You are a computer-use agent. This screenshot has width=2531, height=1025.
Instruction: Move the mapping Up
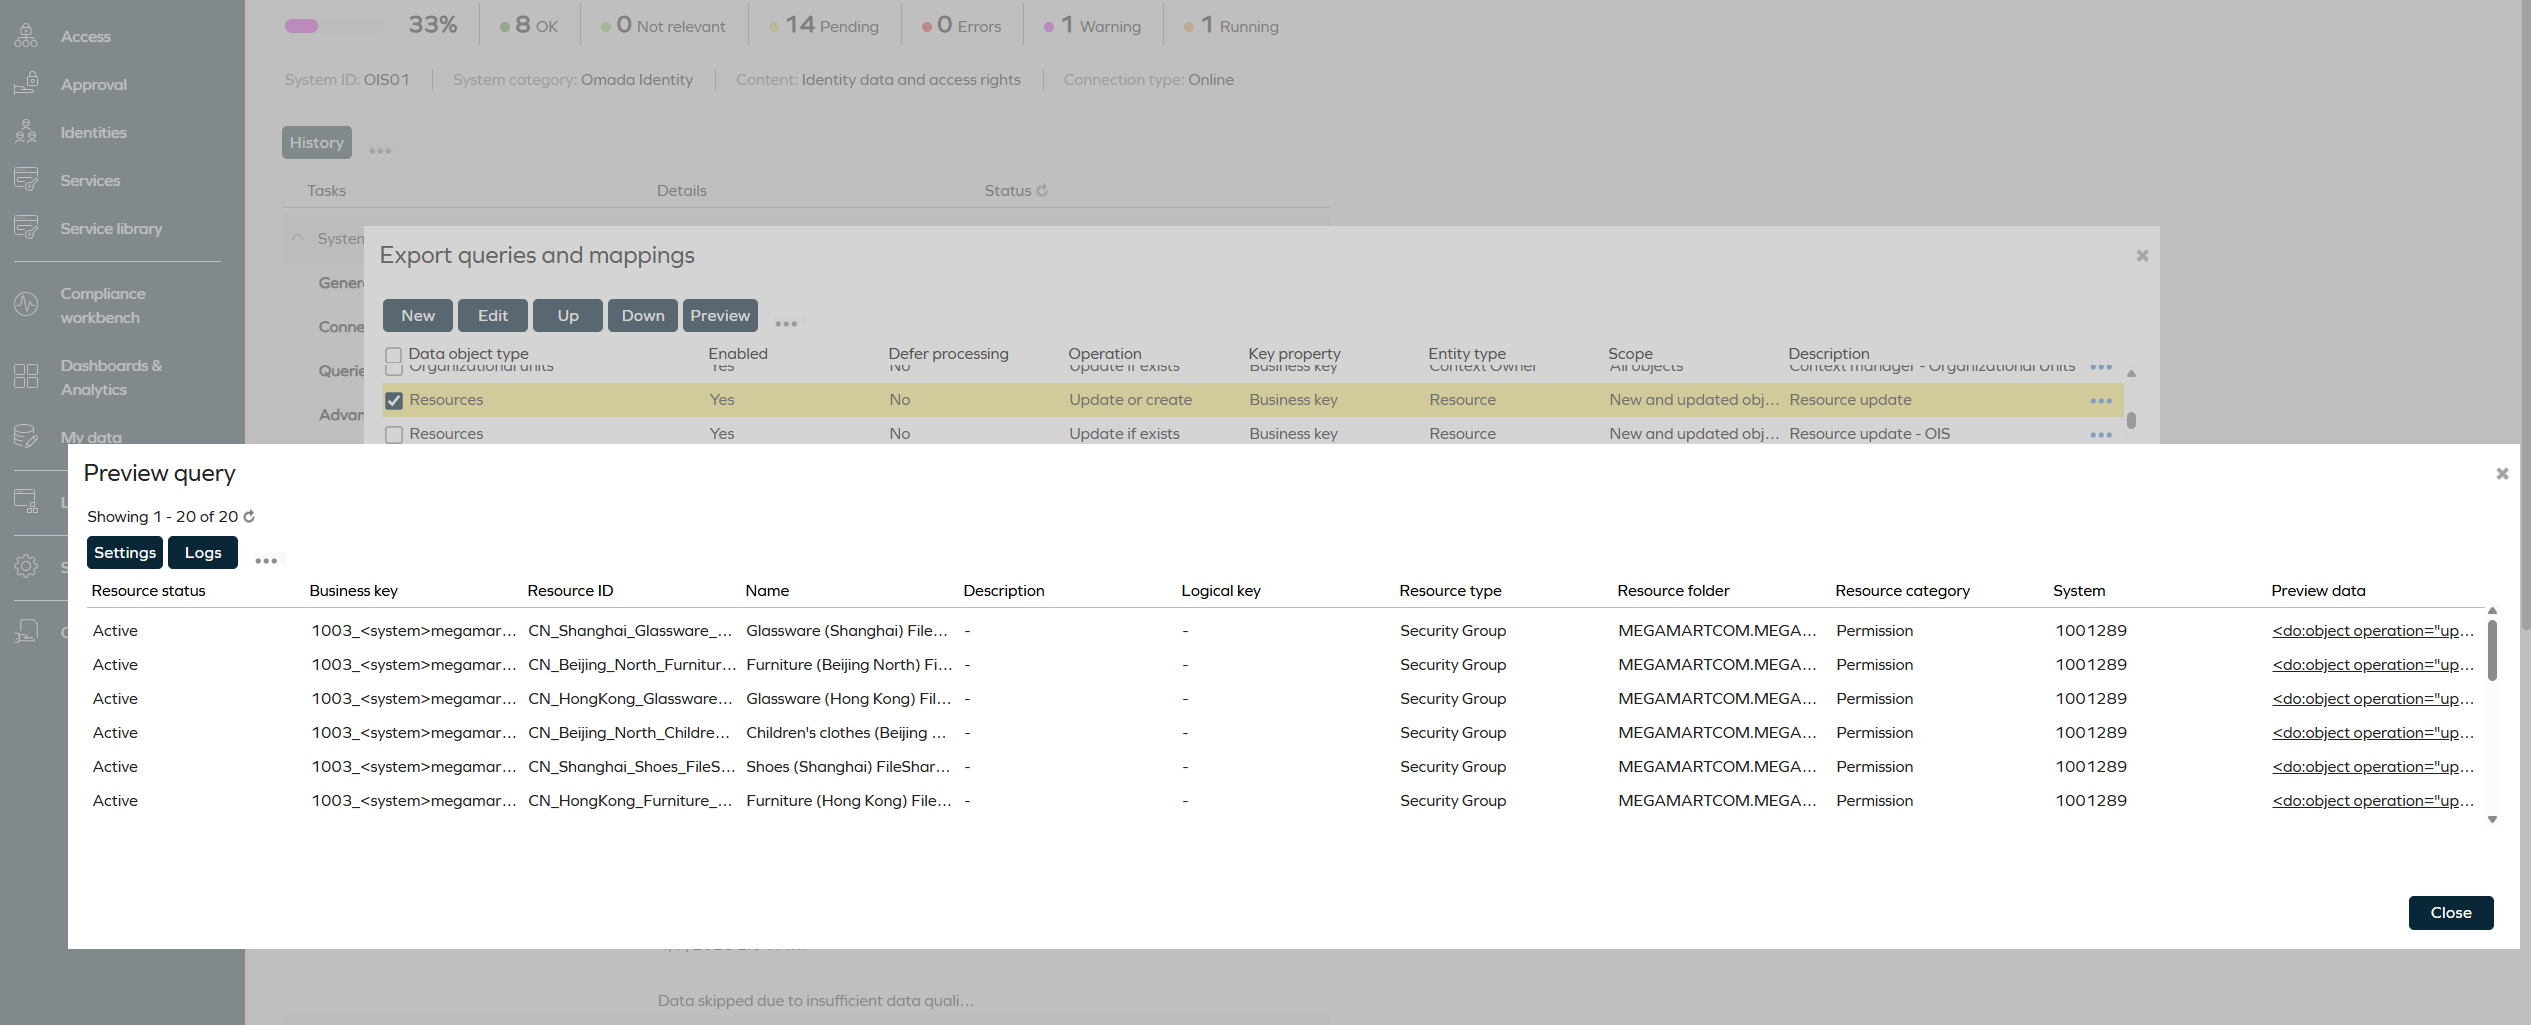568,315
